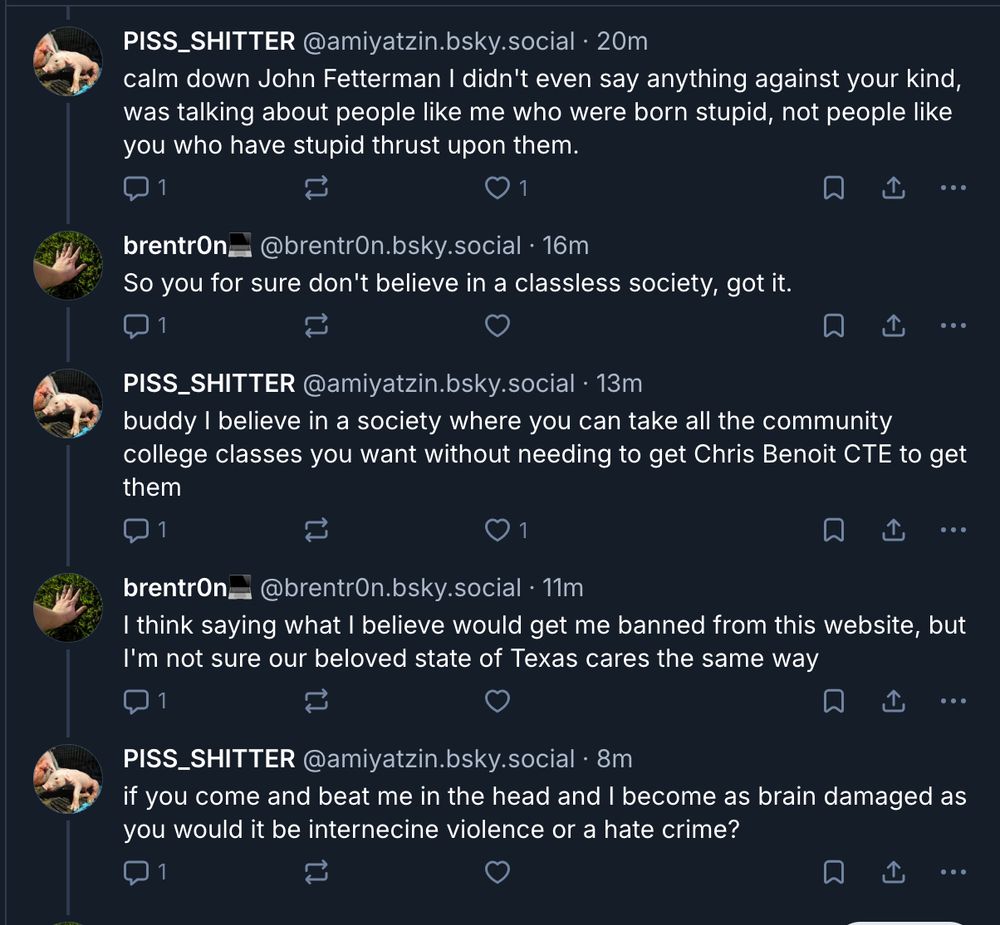1000x925 pixels.
Task: Repost the 'classless society' post by brentr0n
Action: point(316,325)
